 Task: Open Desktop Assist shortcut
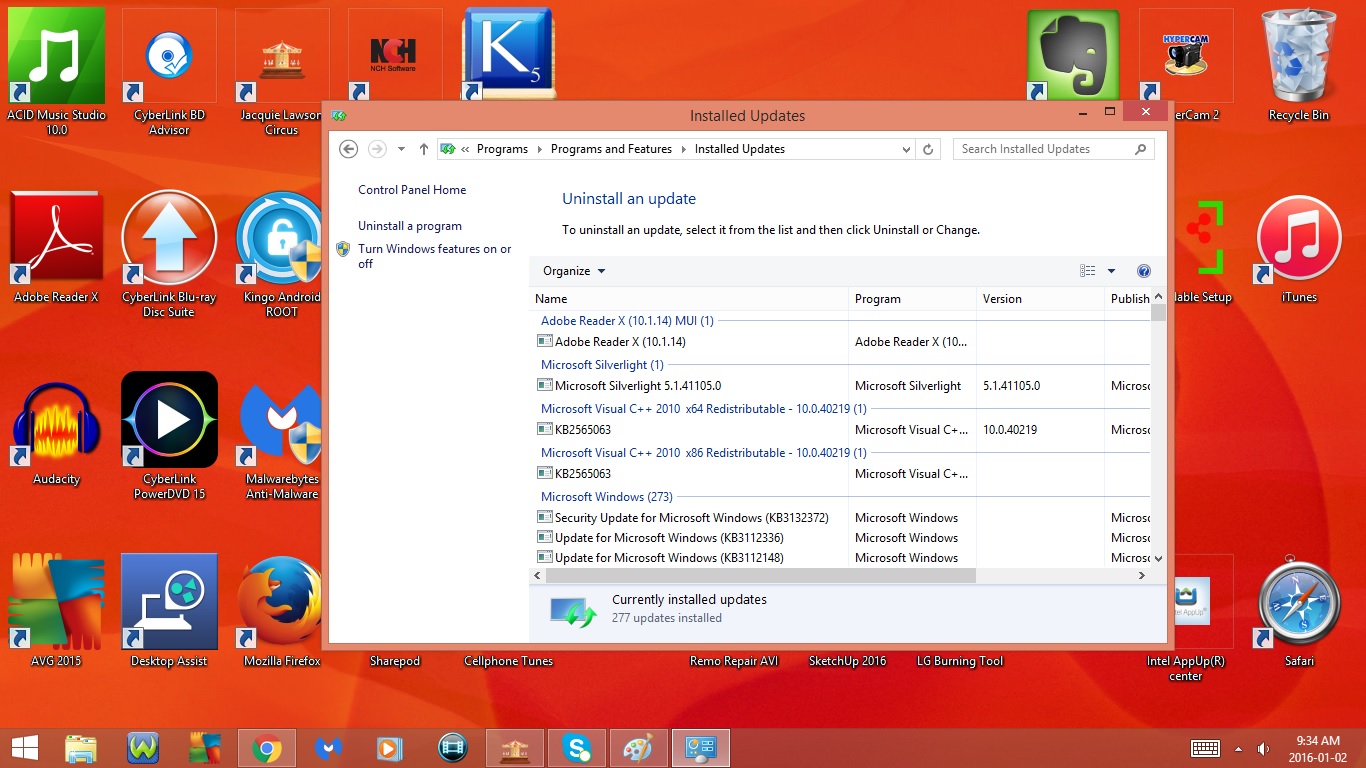click(169, 611)
